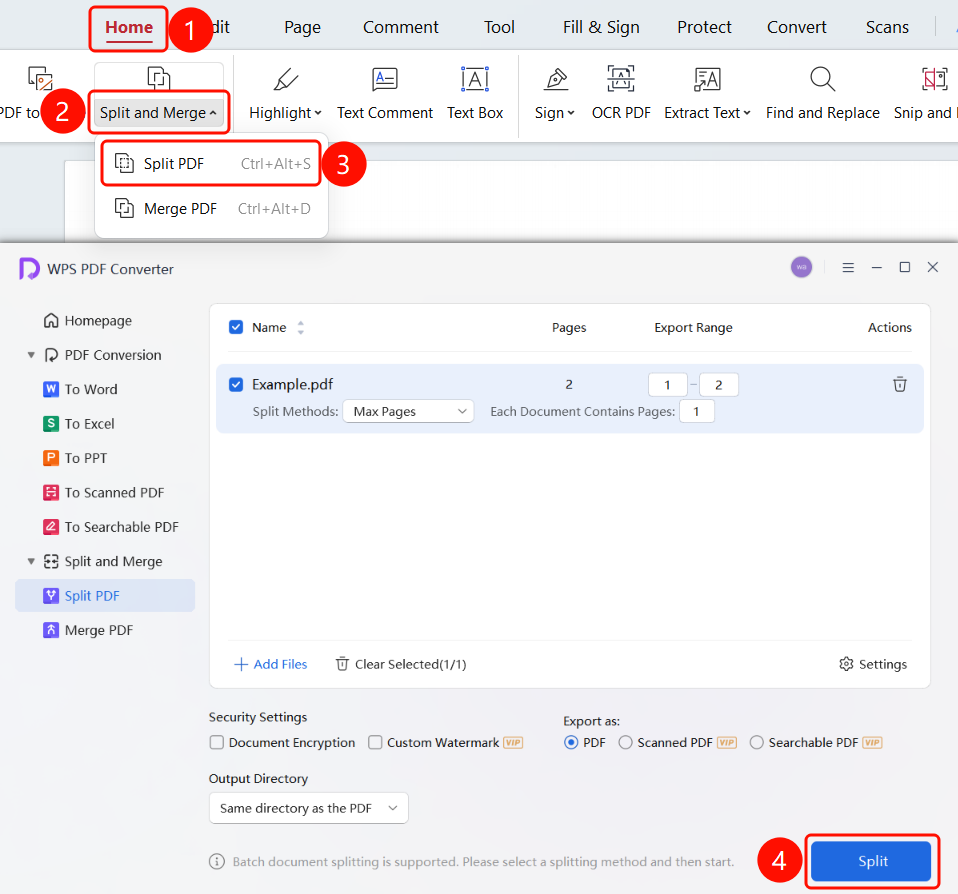Screen dimensions: 958x894
Task: Enable Custom Watermark checkbox
Action: pos(375,742)
